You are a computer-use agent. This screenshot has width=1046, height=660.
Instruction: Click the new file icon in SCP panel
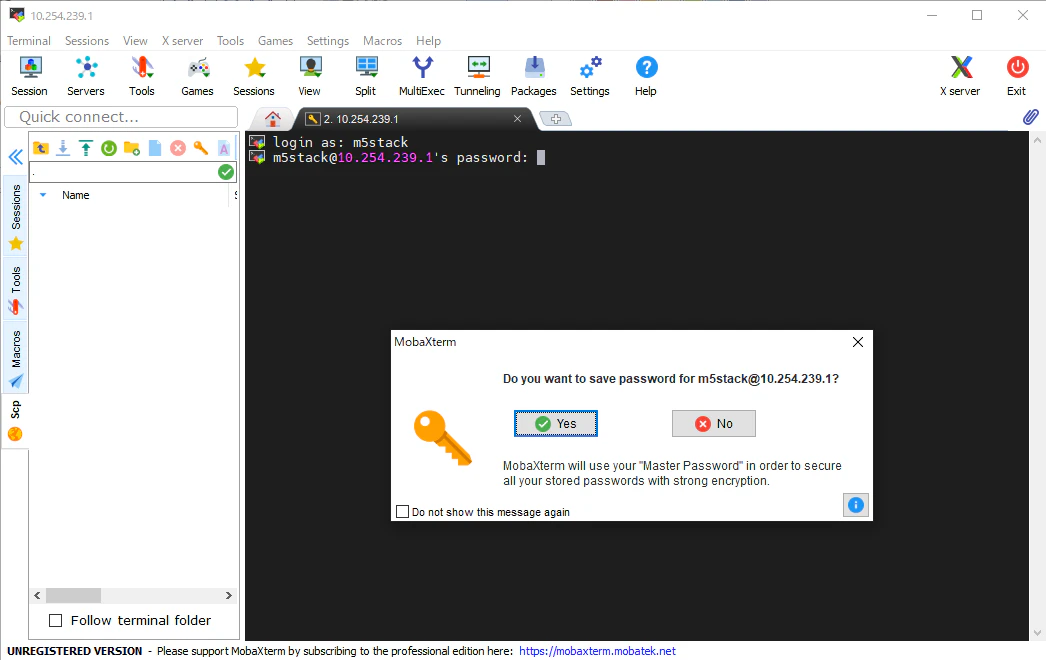(155, 148)
